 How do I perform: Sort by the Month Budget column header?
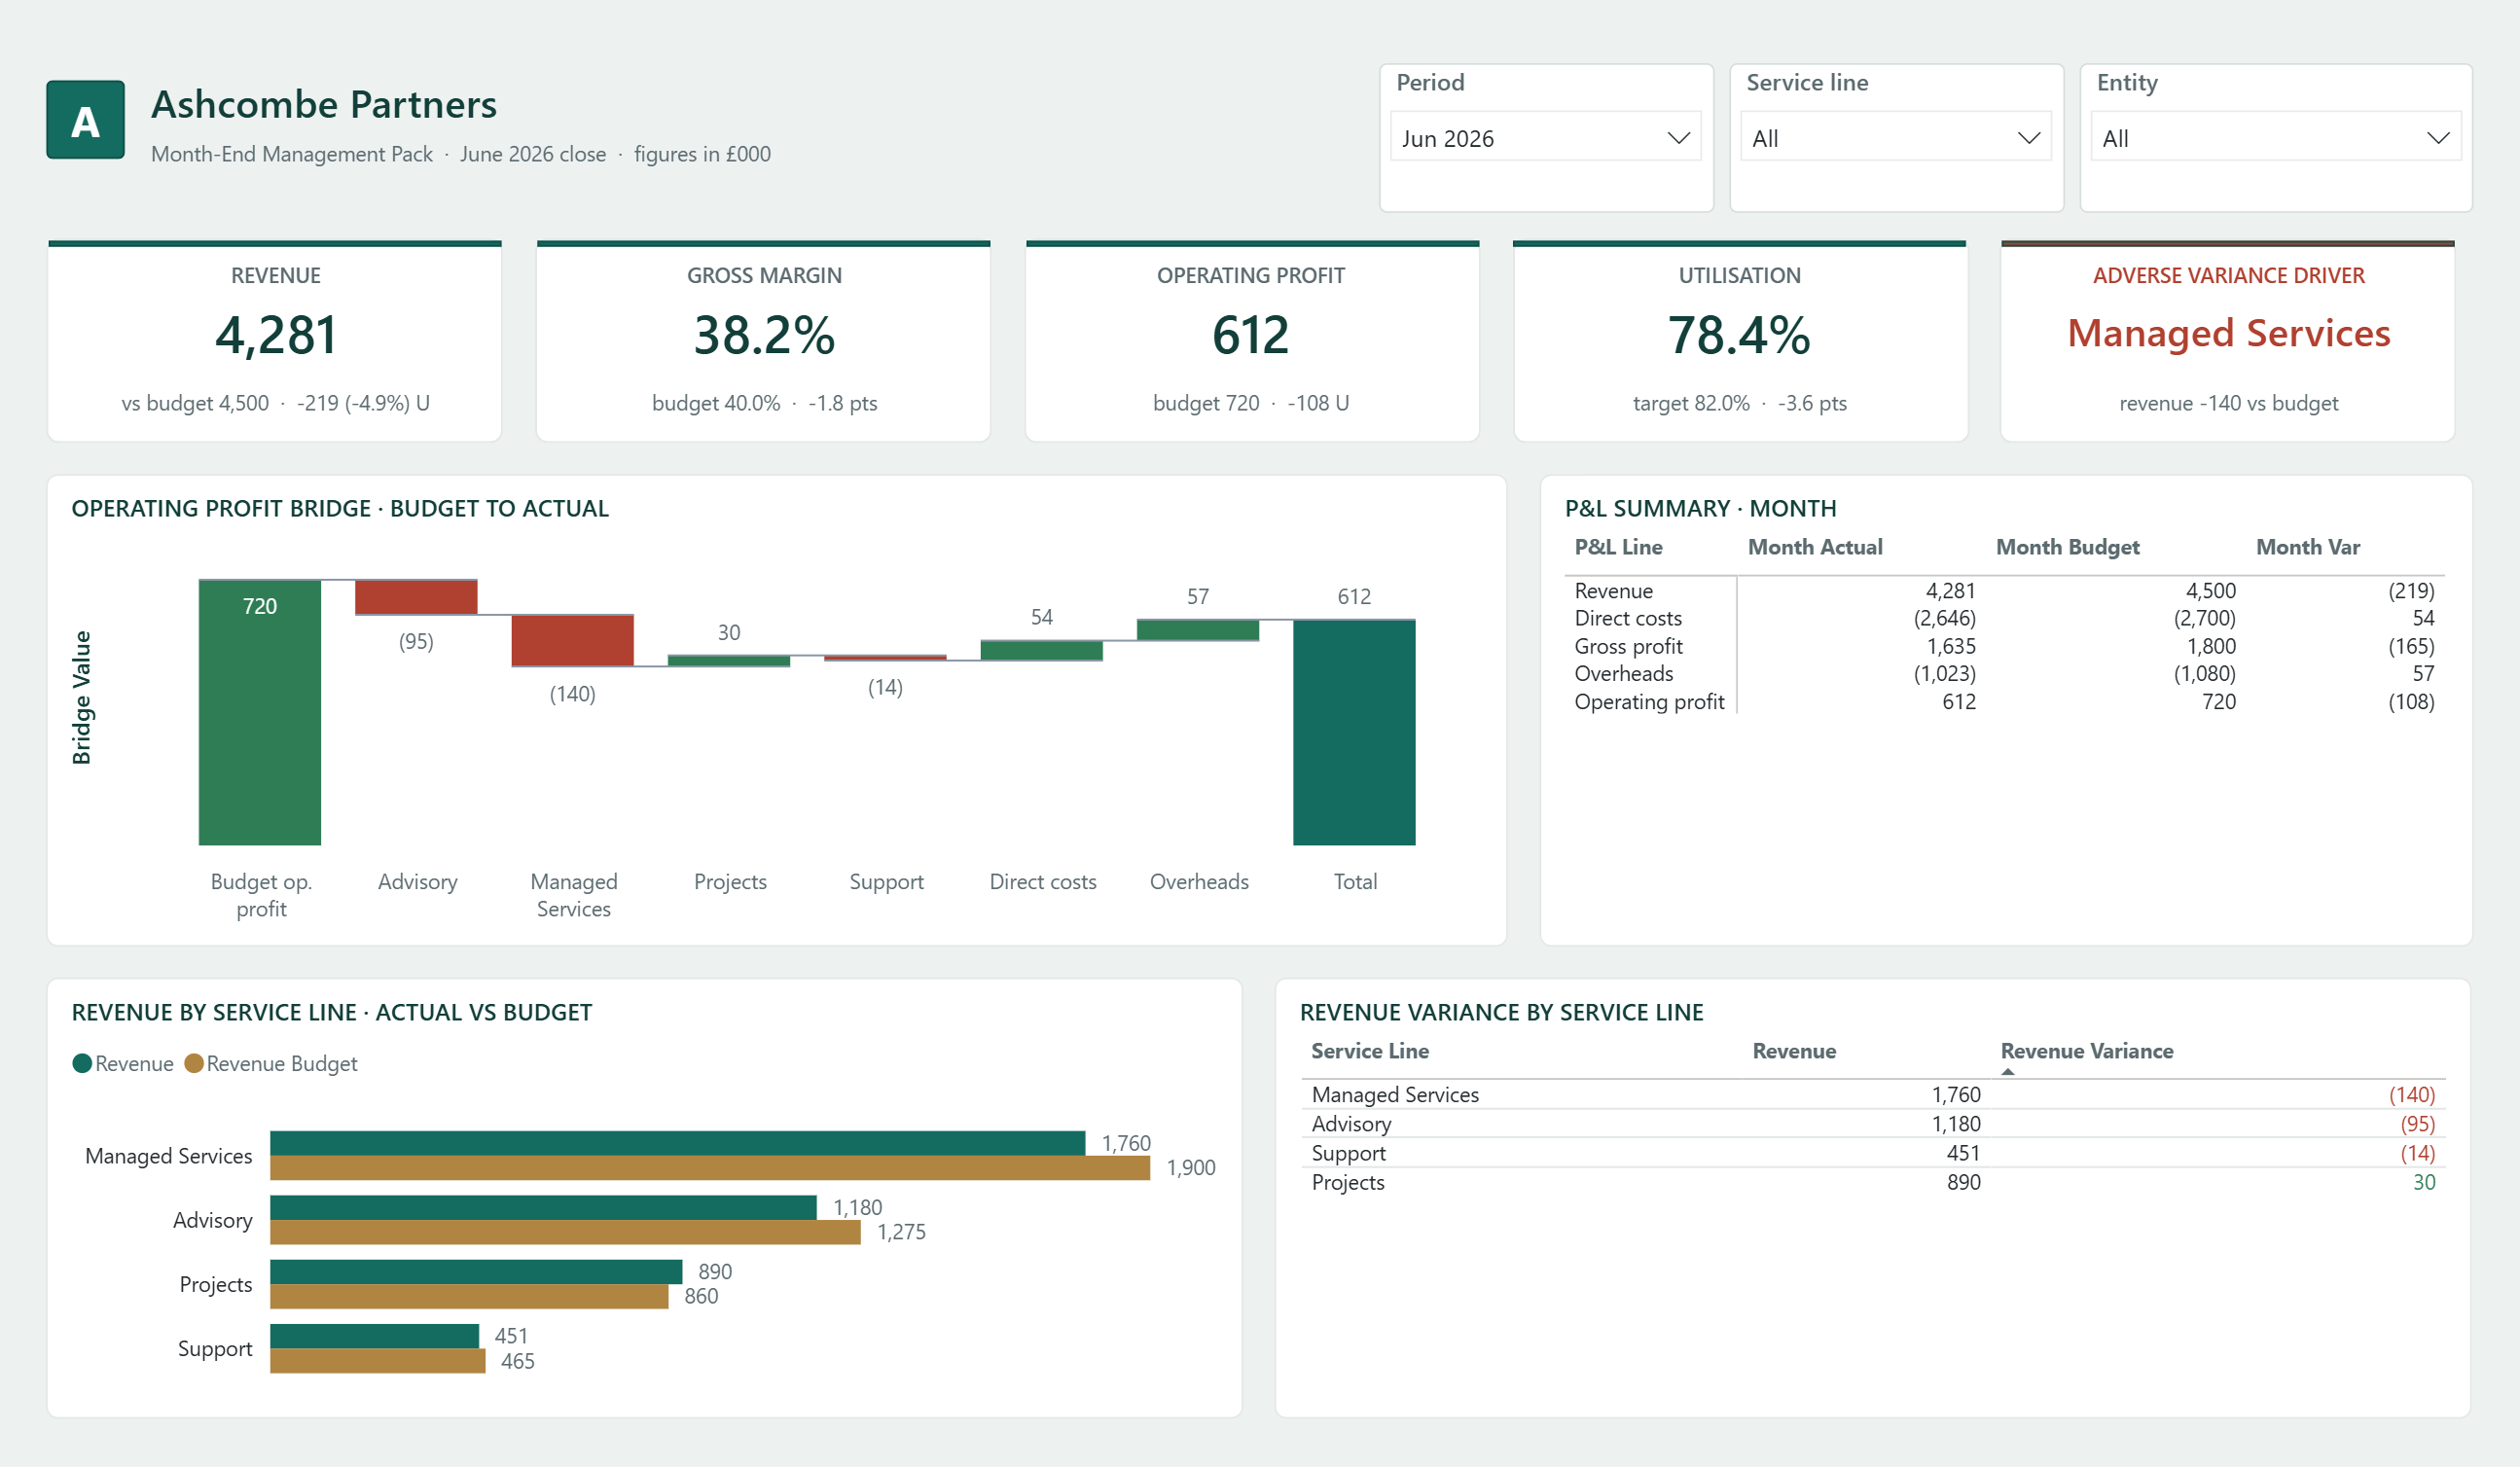(2067, 547)
